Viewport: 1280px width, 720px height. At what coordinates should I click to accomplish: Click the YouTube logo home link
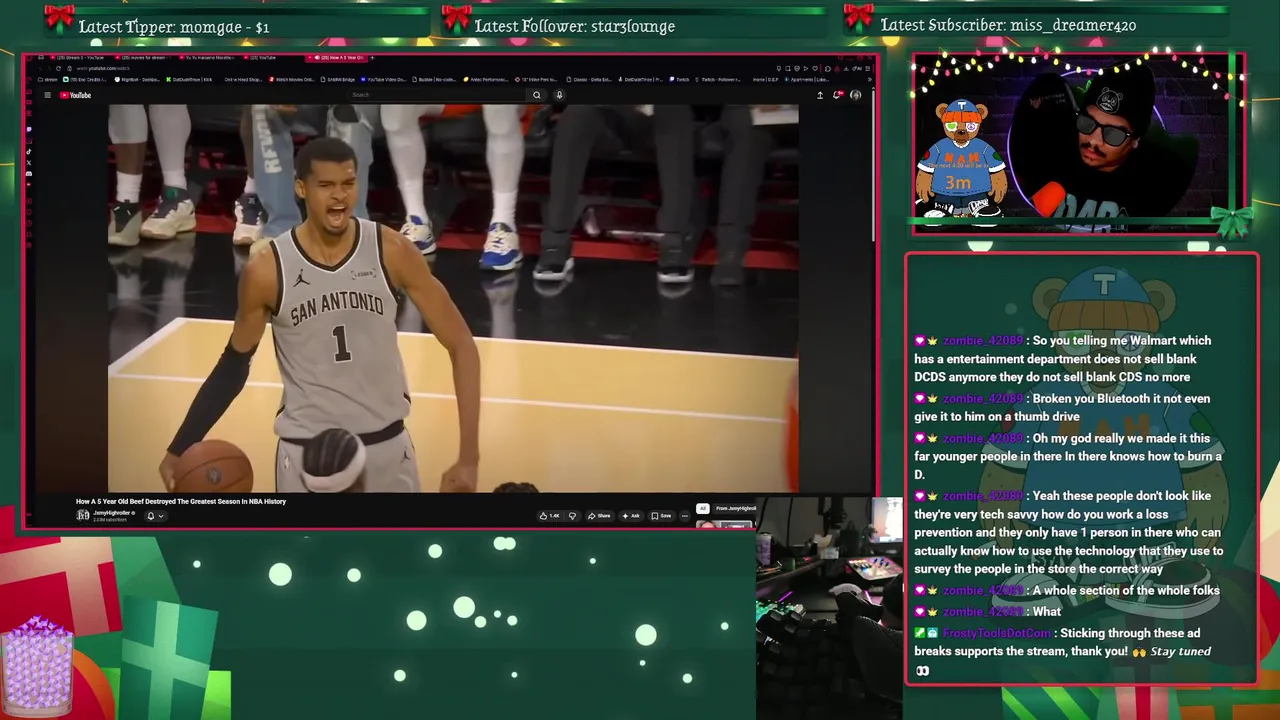[x=75, y=95]
